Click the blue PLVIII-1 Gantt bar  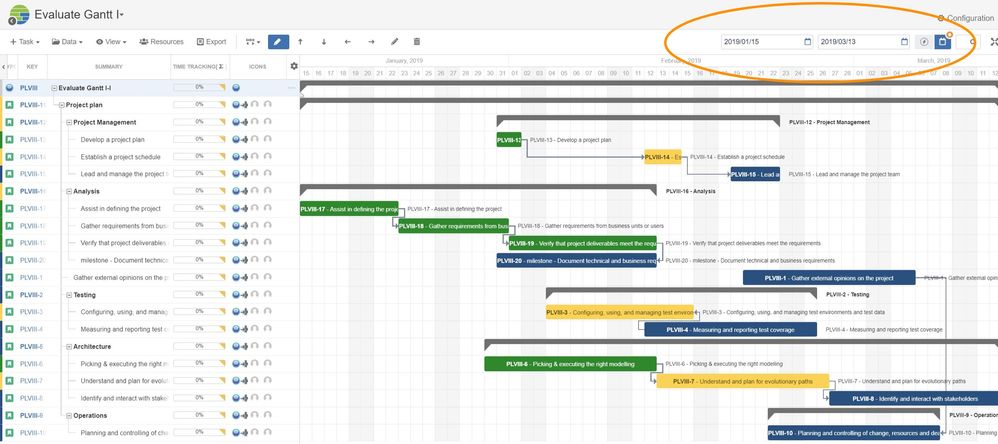point(829,278)
